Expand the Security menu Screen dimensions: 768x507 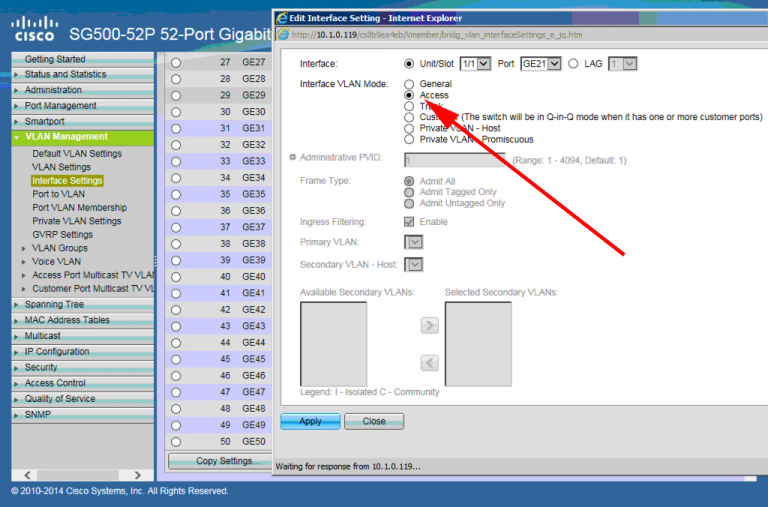tap(16, 367)
